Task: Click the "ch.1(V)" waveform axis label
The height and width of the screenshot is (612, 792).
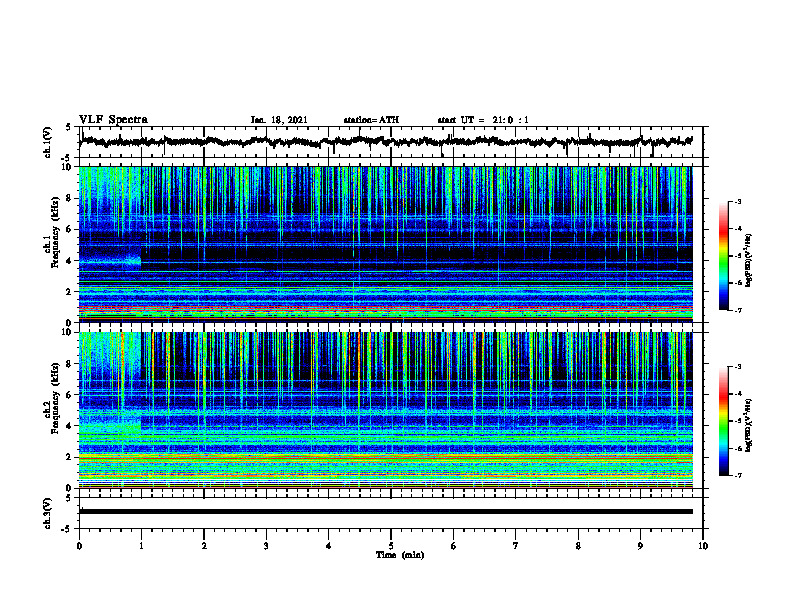Action: coord(48,142)
